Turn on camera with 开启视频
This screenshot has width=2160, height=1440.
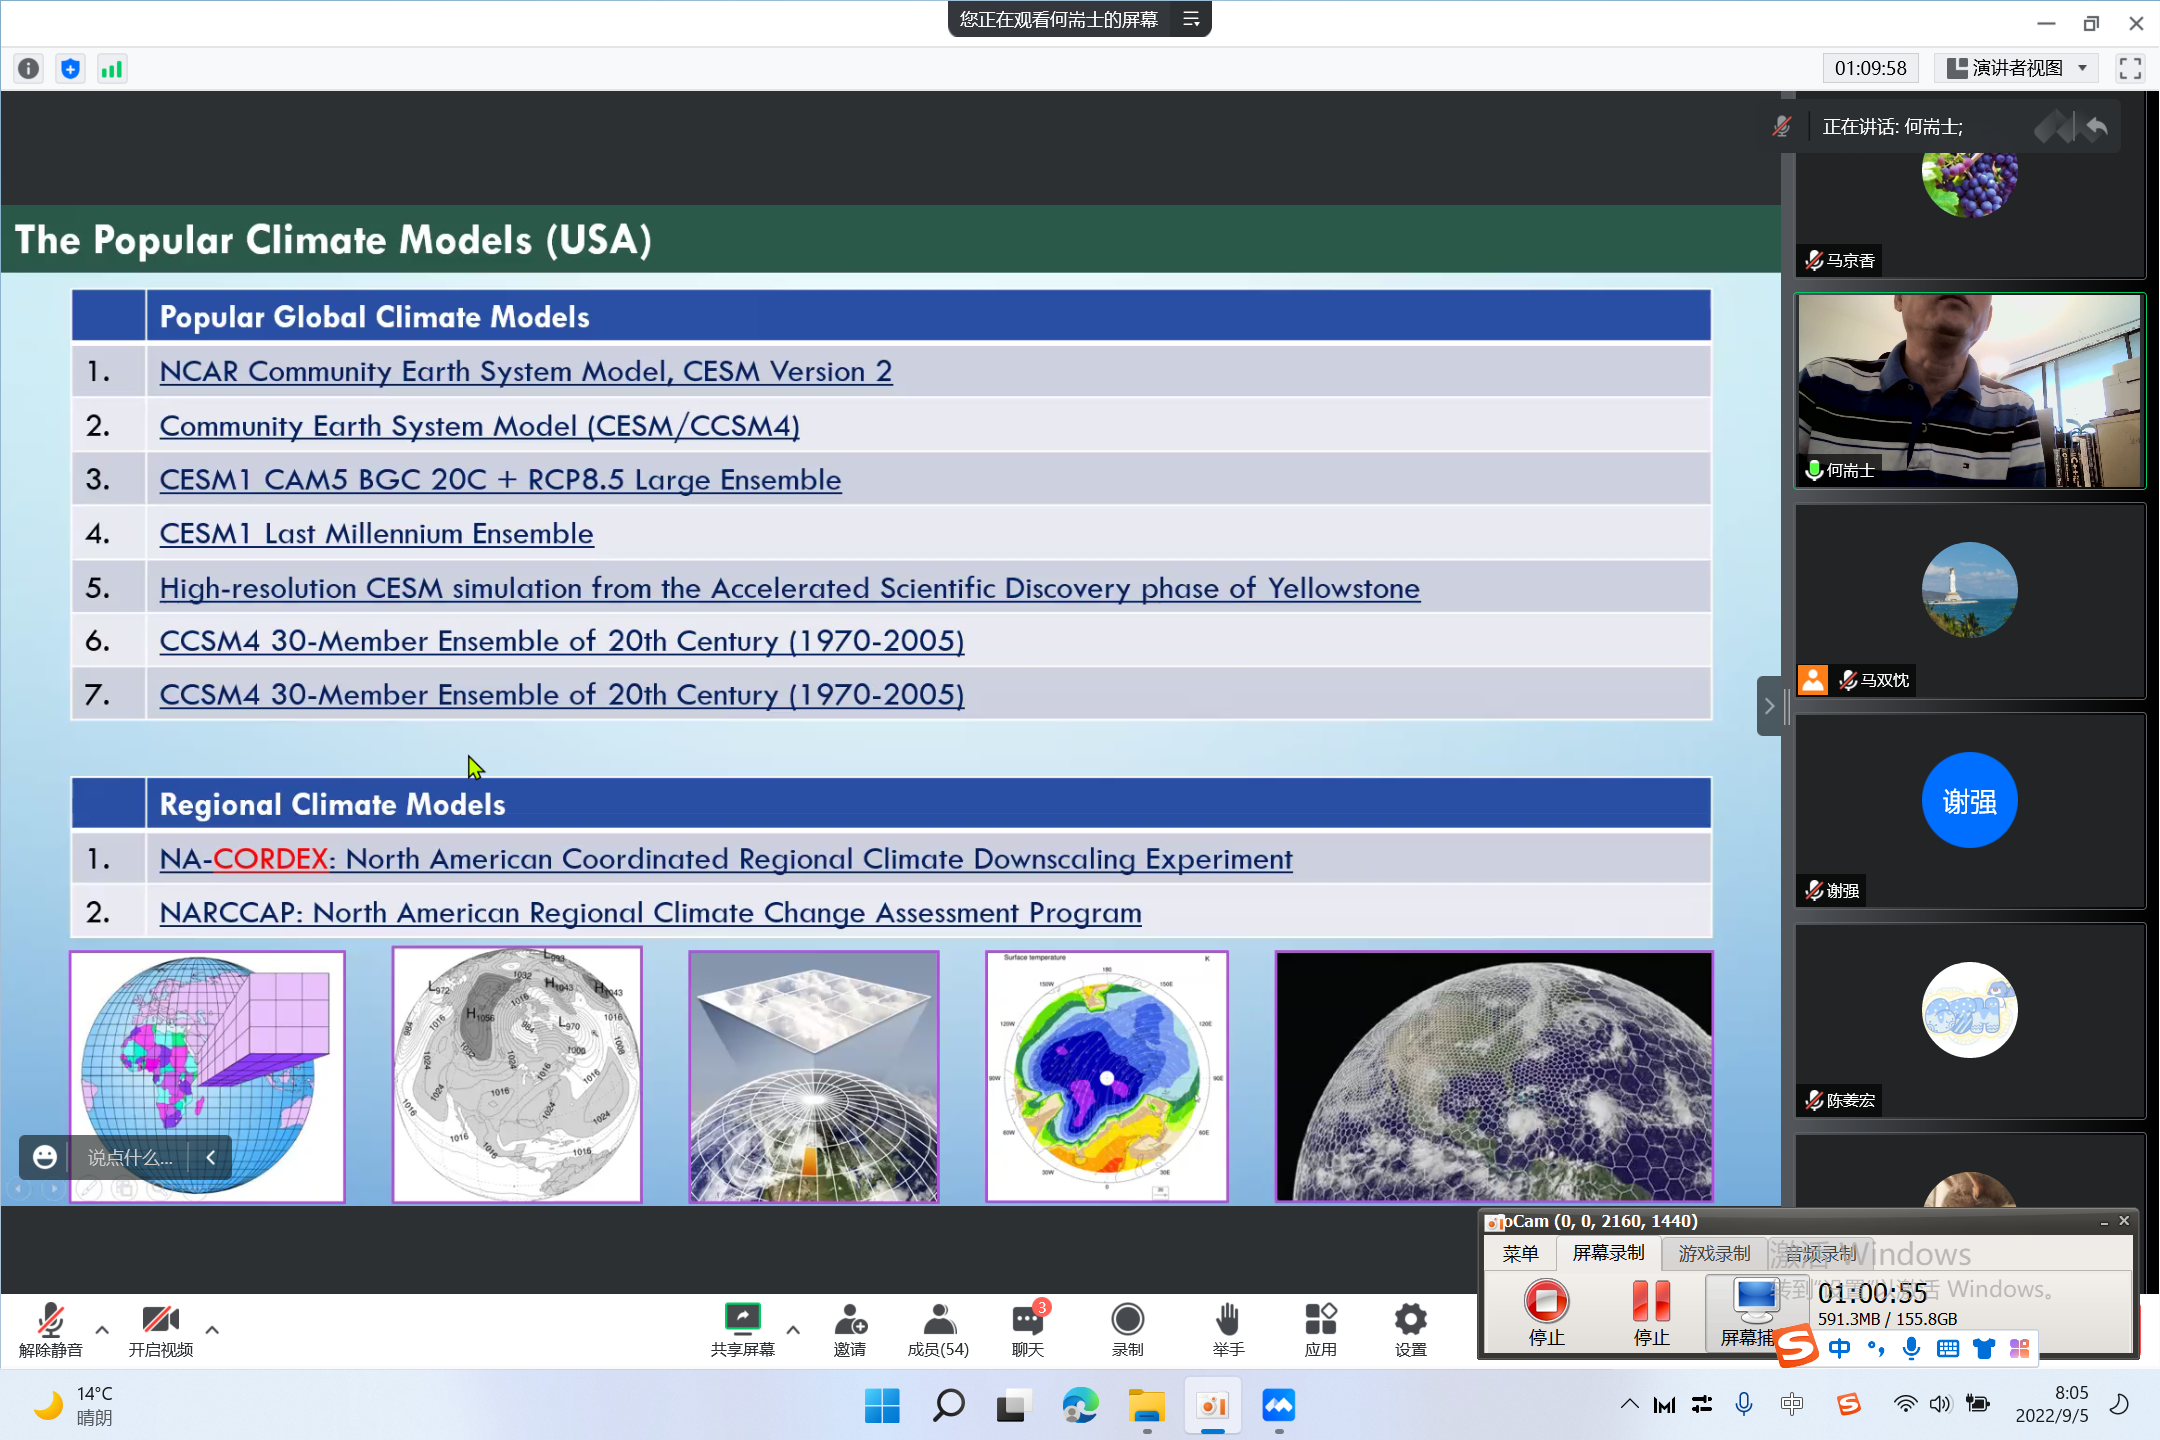[x=160, y=1330]
